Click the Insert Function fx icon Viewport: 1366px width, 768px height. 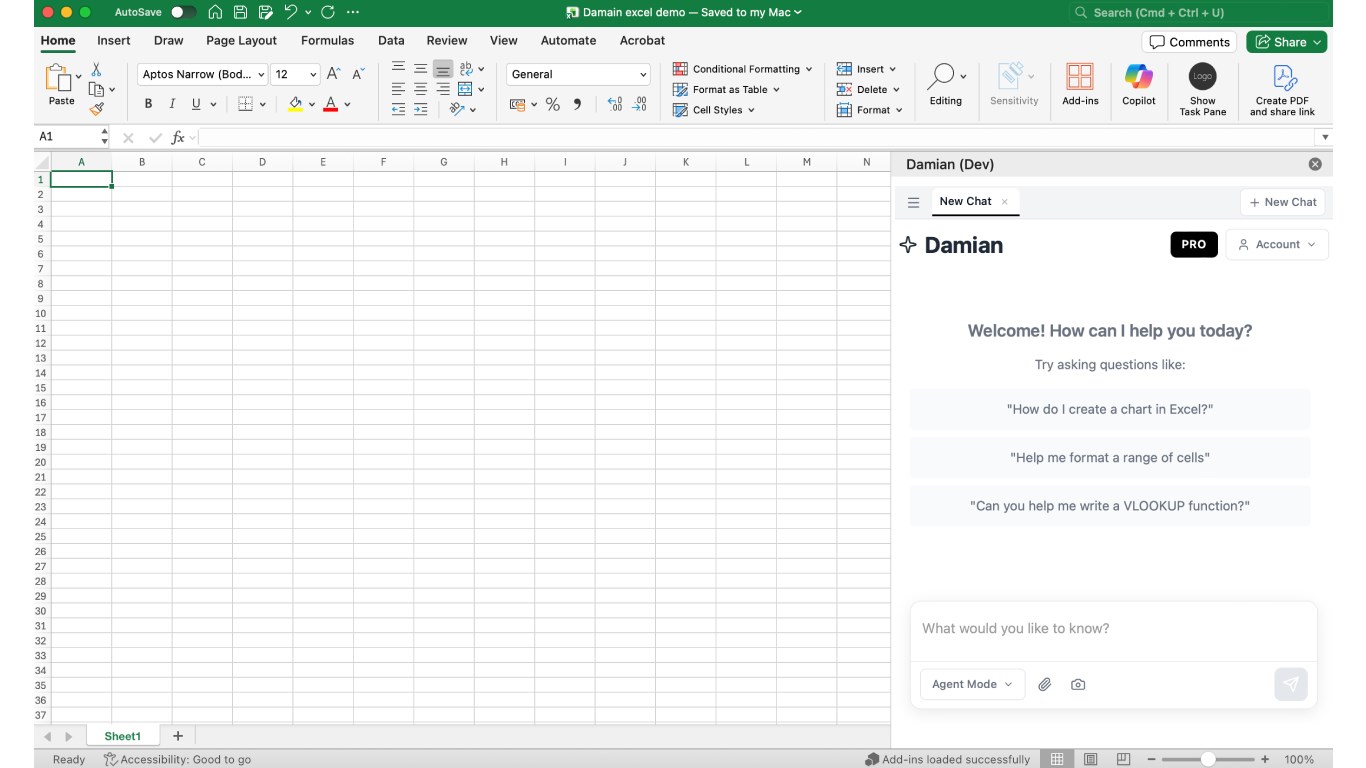[178, 137]
